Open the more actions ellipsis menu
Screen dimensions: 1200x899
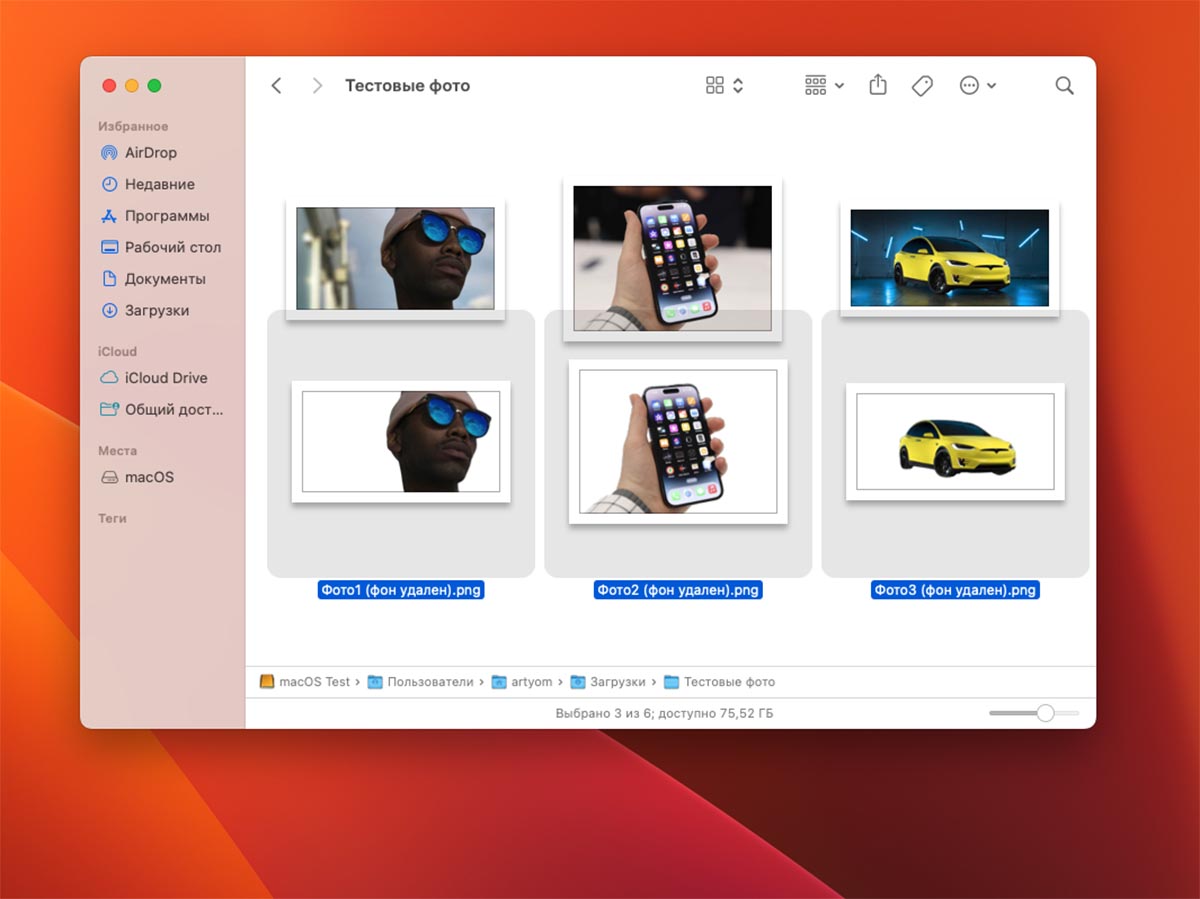point(977,86)
